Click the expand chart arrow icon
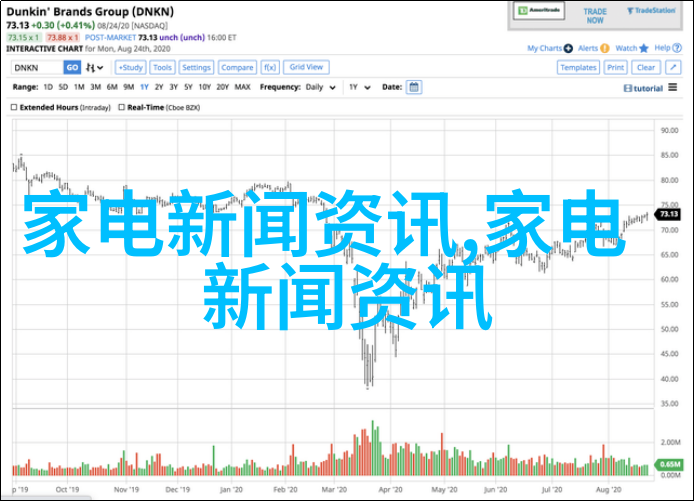The width and height of the screenshot is (695, 502). pyautogui.click(x=673, y=67)
